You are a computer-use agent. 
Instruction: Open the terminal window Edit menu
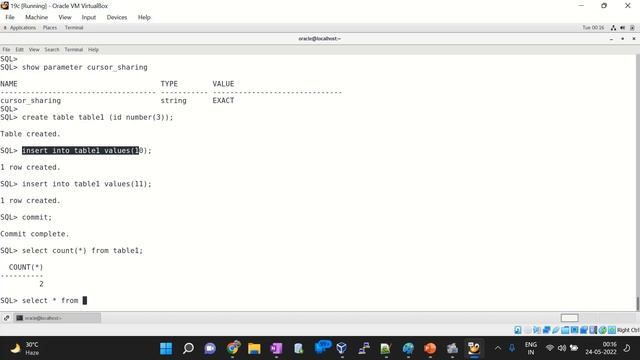pos(20,49)
